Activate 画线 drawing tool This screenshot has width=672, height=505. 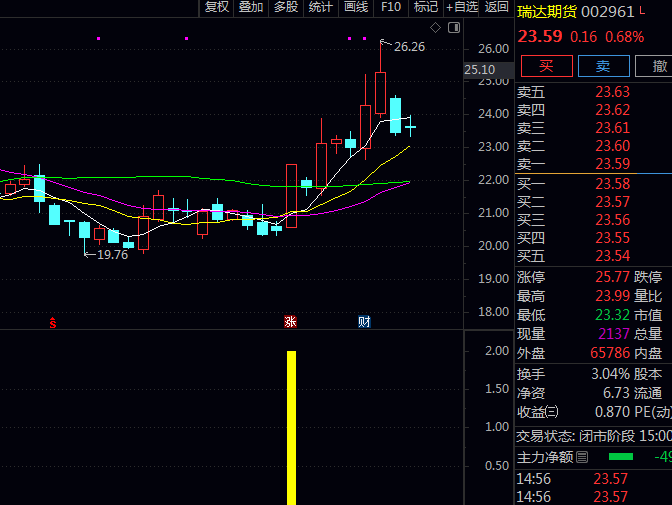click(356, 7)
